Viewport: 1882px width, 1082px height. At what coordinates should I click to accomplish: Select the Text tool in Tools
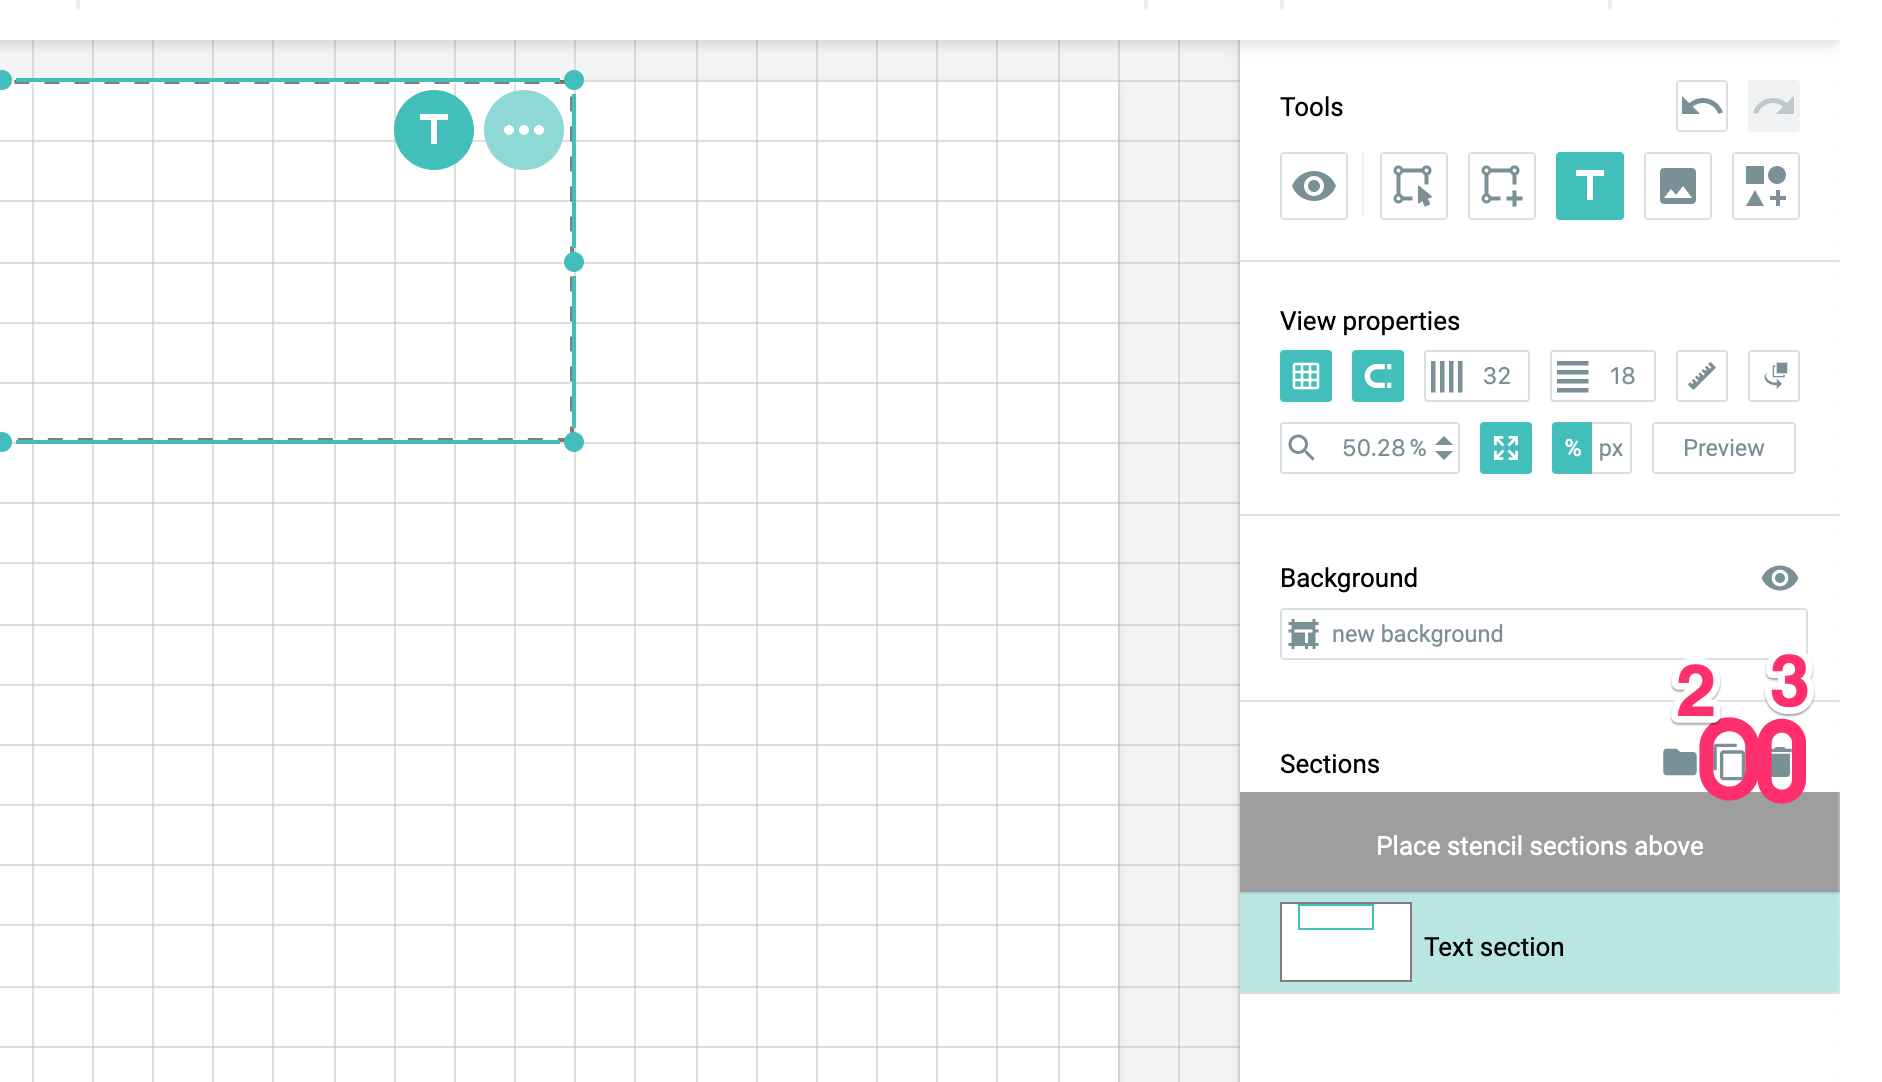pyautogui.click(x=1589, y=186)
